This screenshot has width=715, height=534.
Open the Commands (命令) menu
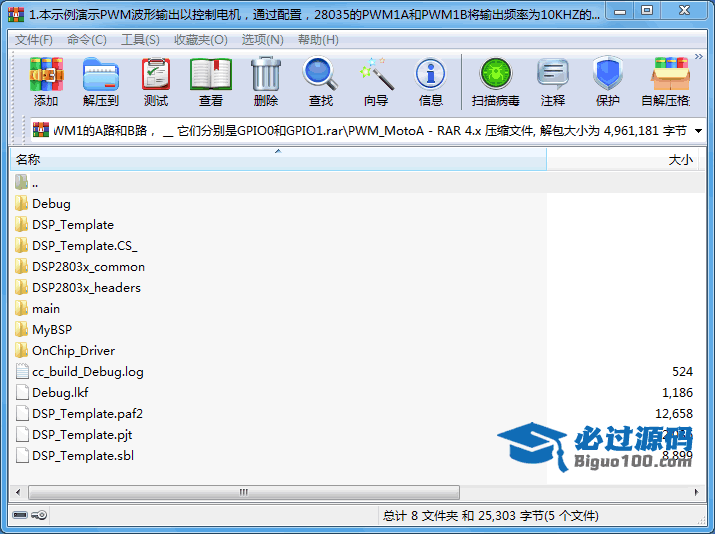tap(87, 40)
